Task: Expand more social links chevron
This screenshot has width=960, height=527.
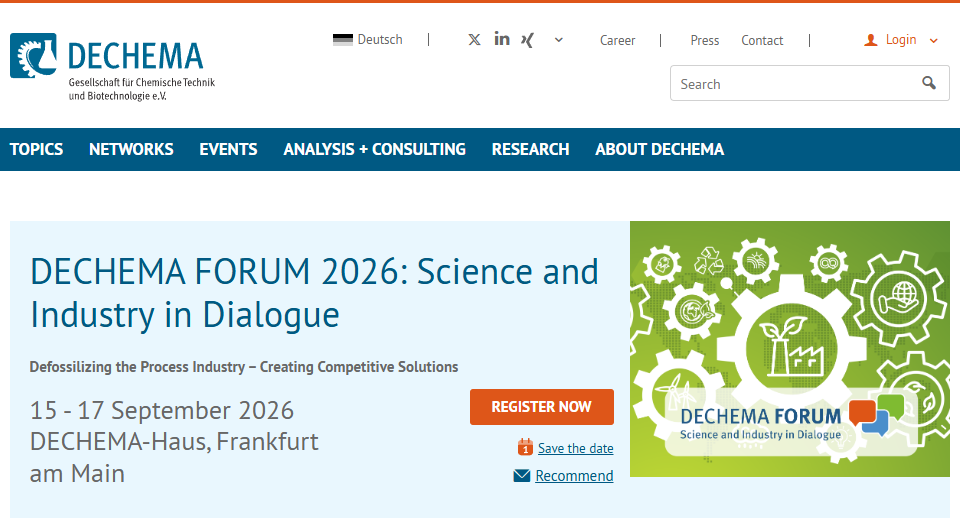Action: (558, 40)
